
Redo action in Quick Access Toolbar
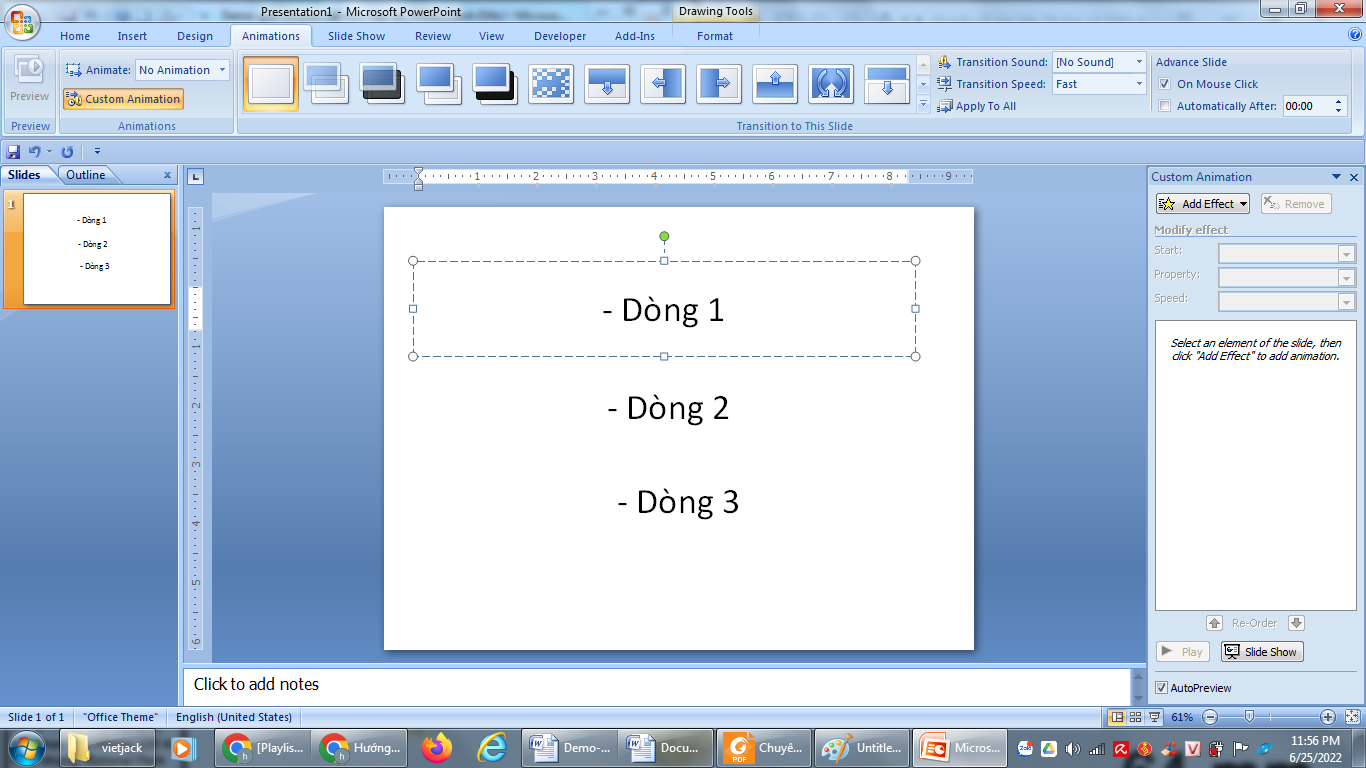click(68, 152)
